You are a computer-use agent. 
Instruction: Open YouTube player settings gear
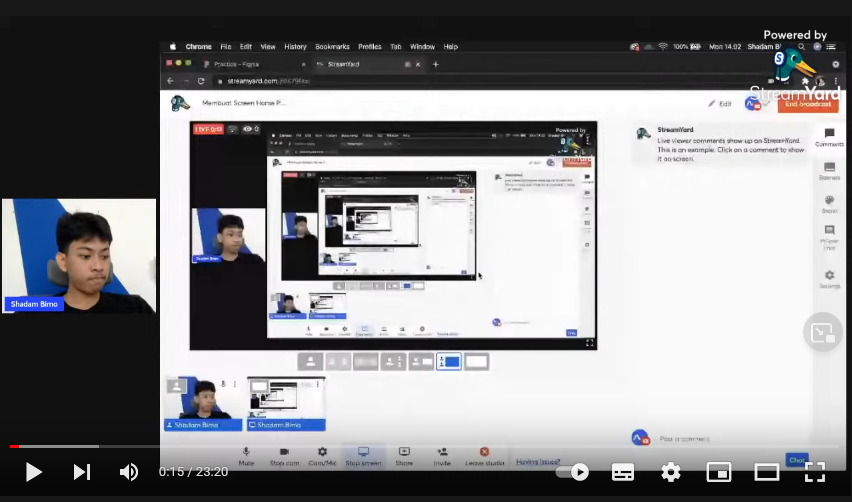click(x=671, y=472)
